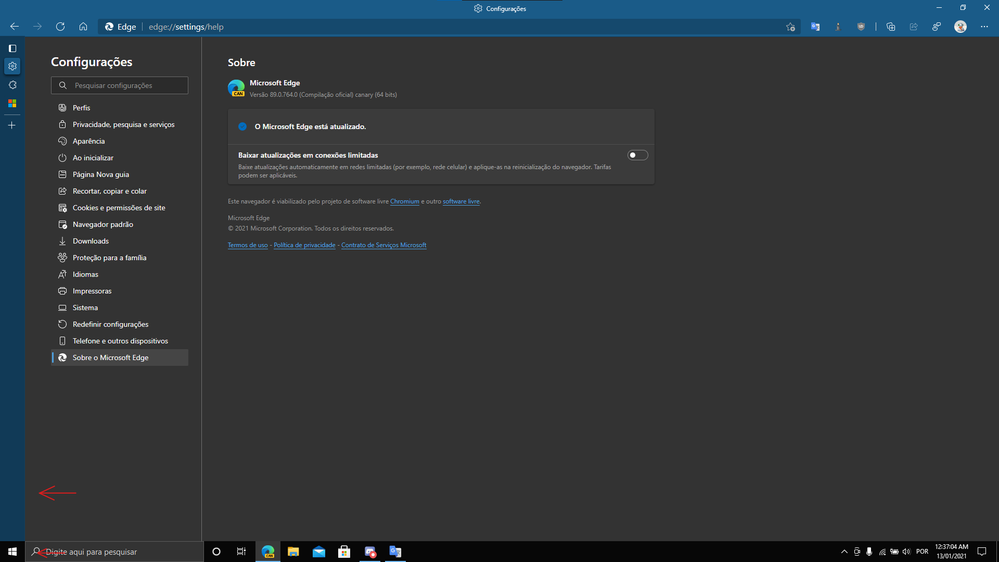The image size is (999, 562).
Task: Select the Microsoft logo tab in the vertical tabs
Action: pyautogui.click(x=12, y=103)
